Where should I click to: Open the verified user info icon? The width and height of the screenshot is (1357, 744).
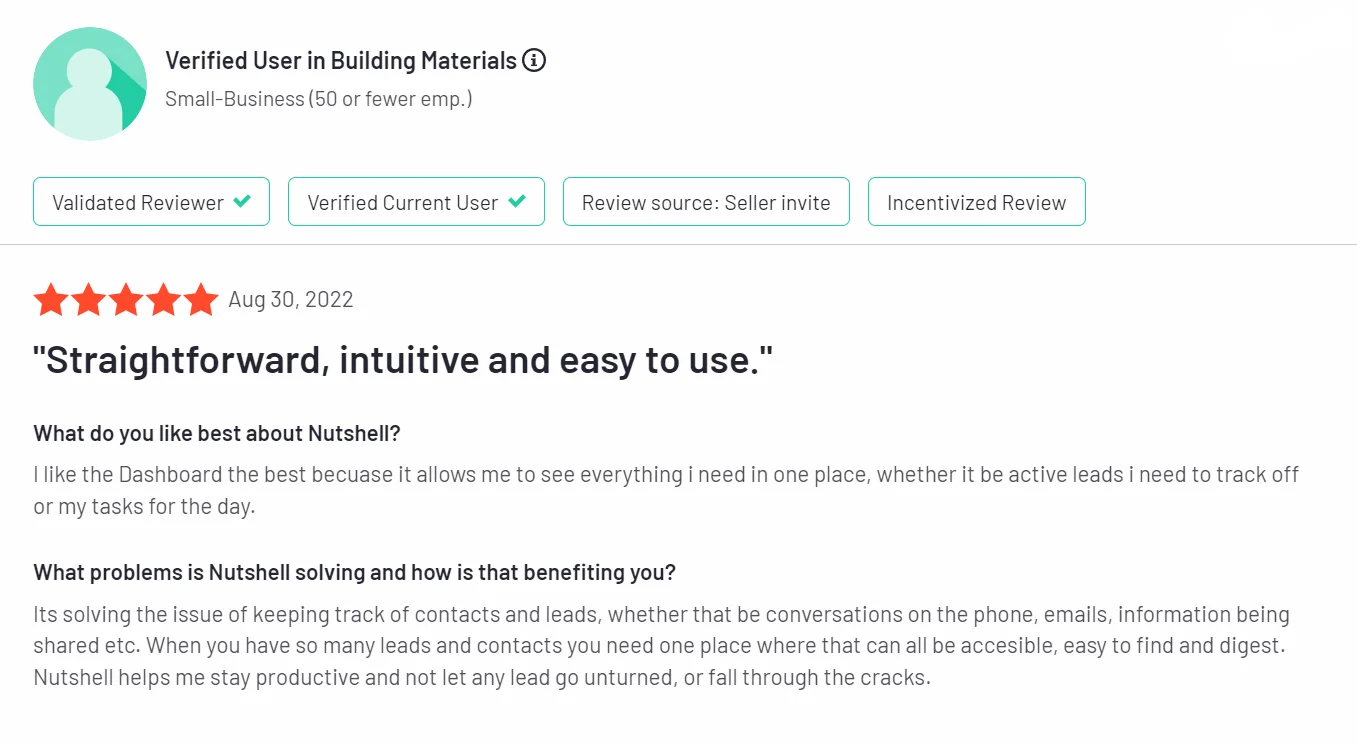535,61
